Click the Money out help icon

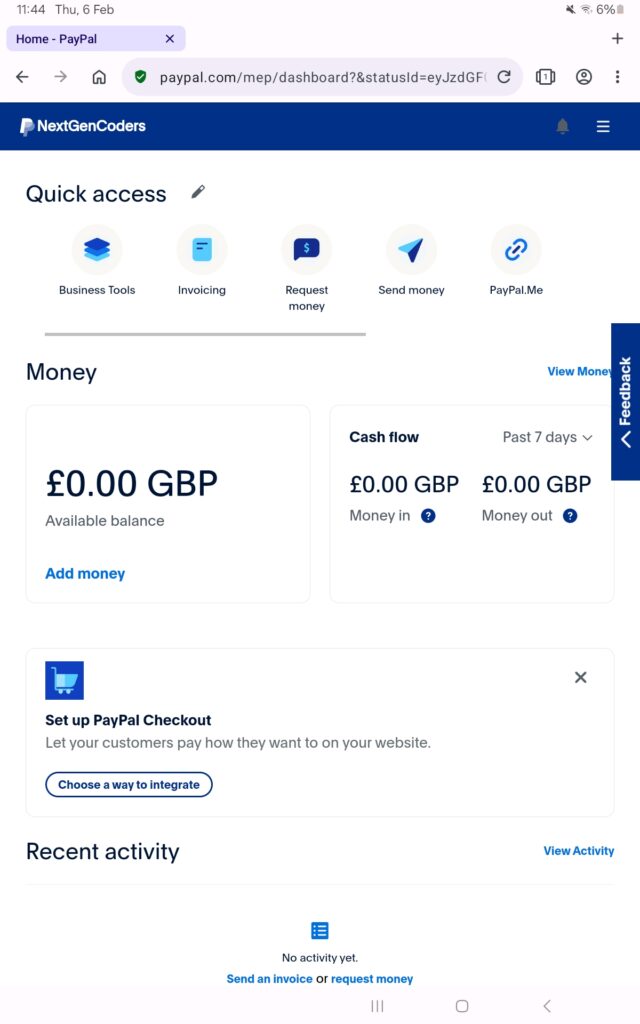point(570,516)
